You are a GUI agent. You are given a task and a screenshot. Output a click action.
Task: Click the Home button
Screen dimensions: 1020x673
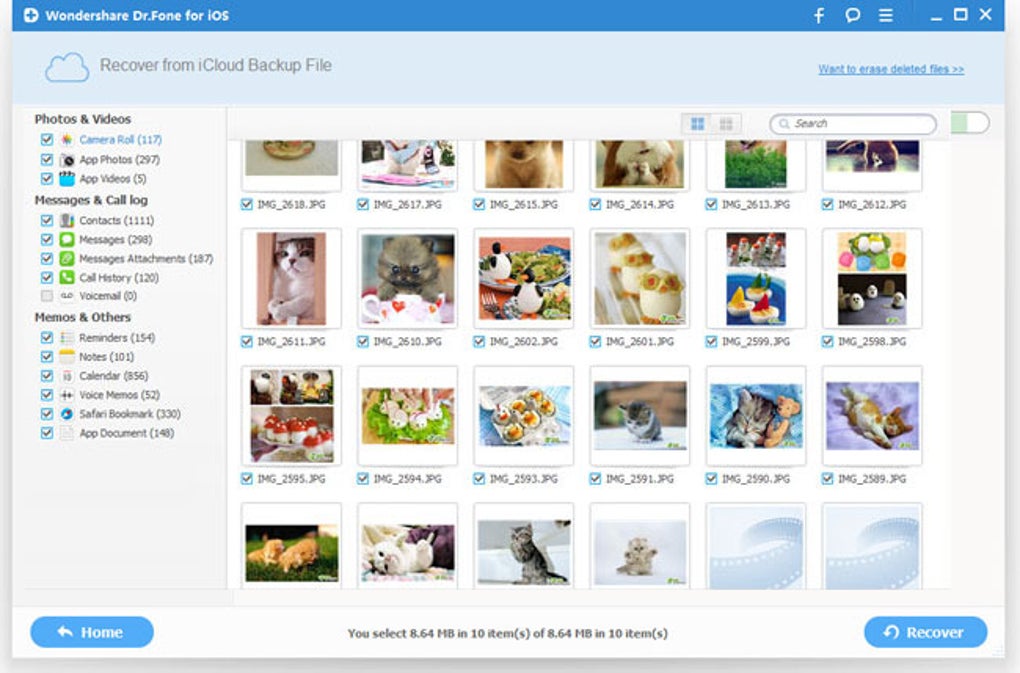[90, 632]
